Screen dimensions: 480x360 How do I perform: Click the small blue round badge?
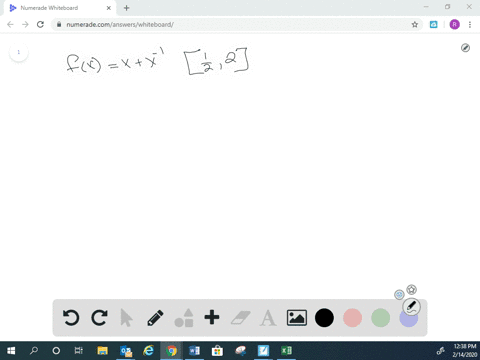click(399, 294)
